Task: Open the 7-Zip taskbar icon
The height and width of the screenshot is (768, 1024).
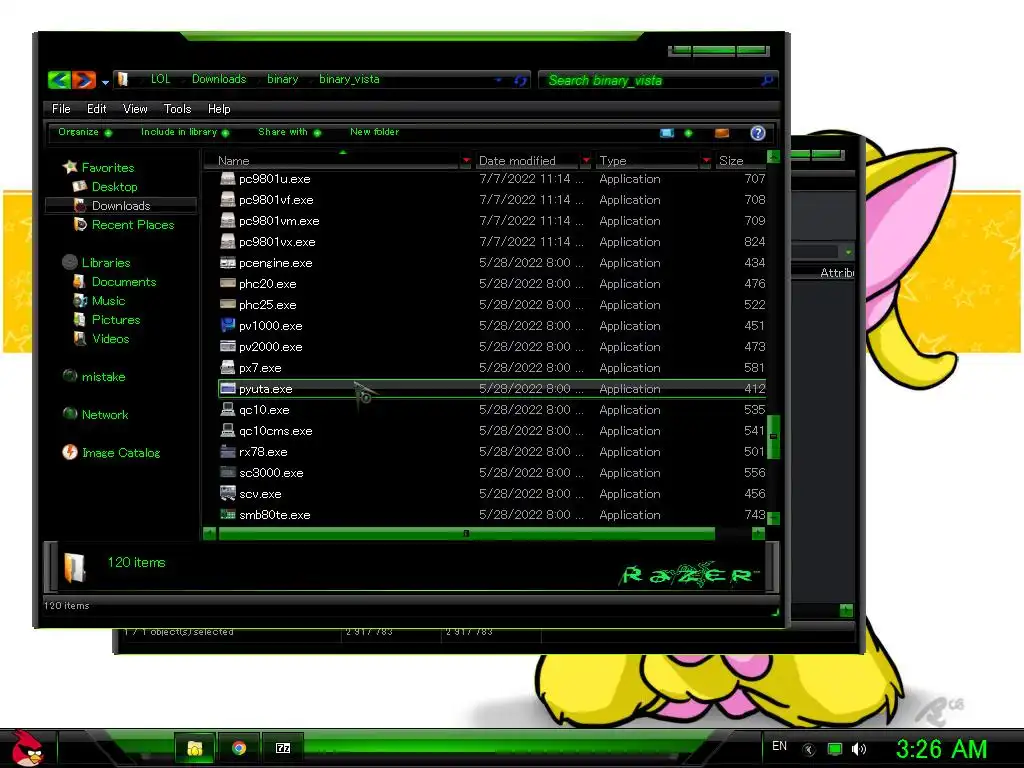Action: 283,748
